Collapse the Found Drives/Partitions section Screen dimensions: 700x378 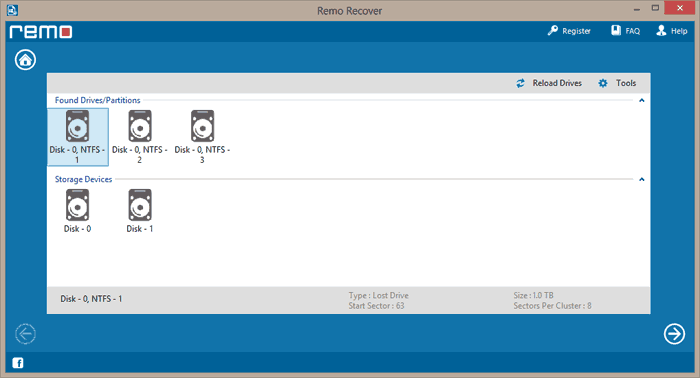(x=642, y=100)
